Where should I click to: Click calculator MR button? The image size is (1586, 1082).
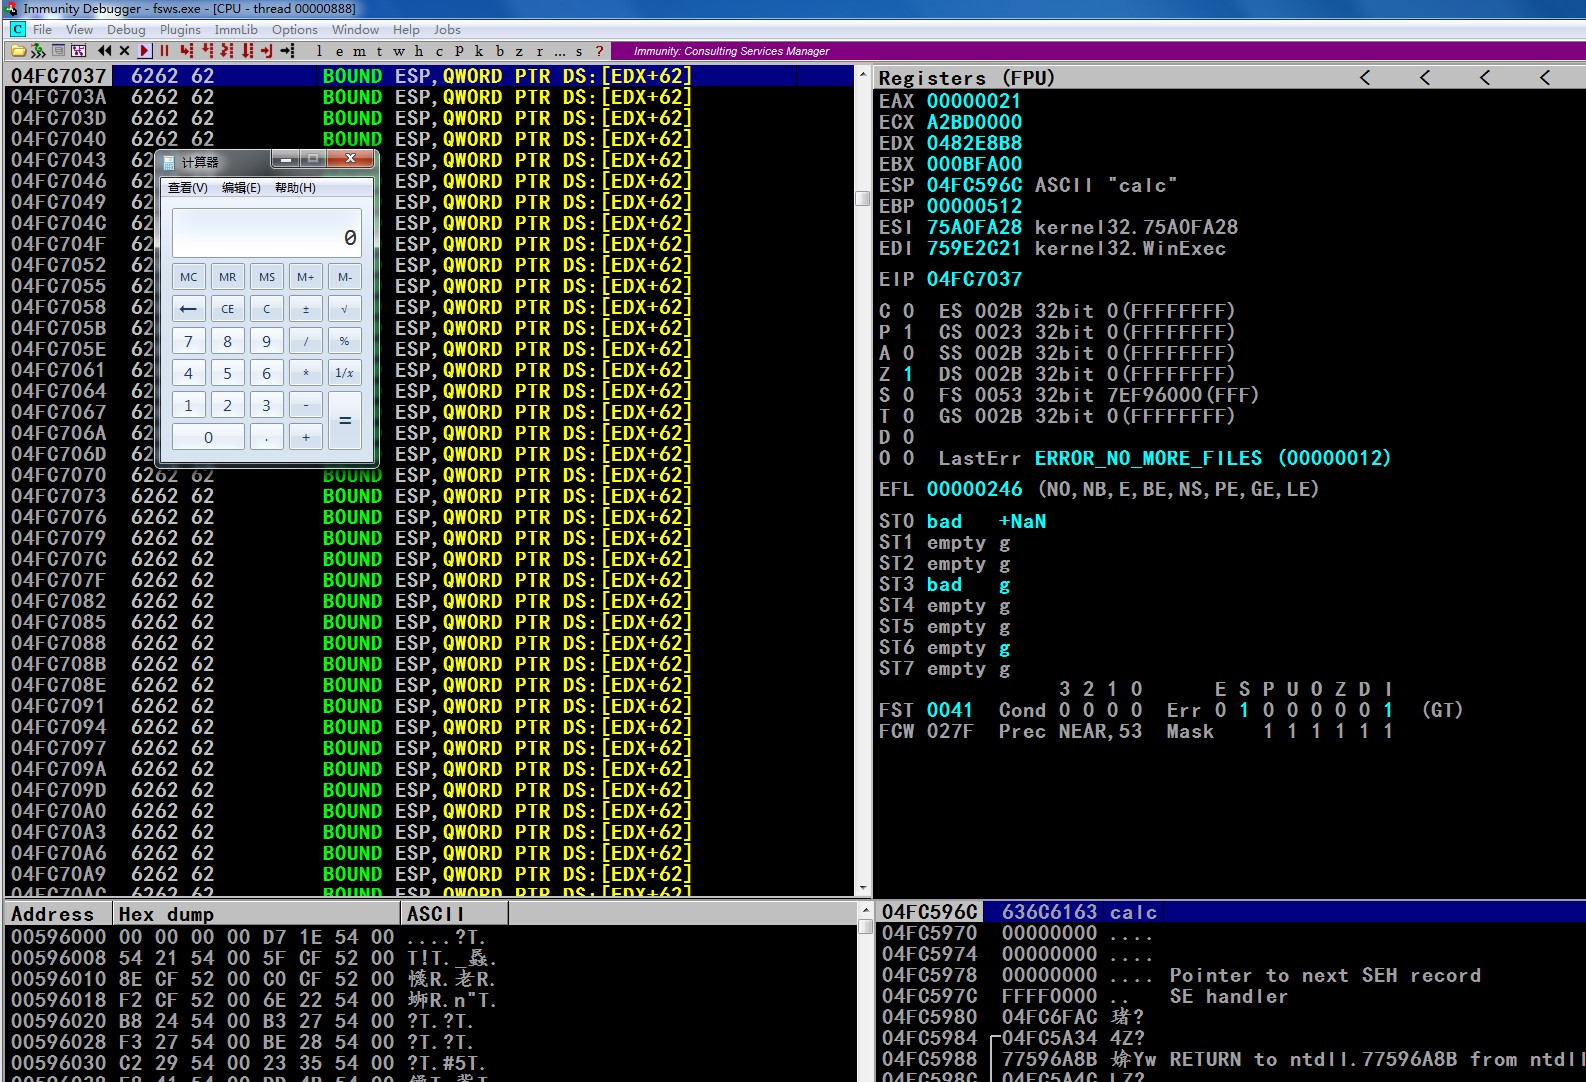point(228,277)
